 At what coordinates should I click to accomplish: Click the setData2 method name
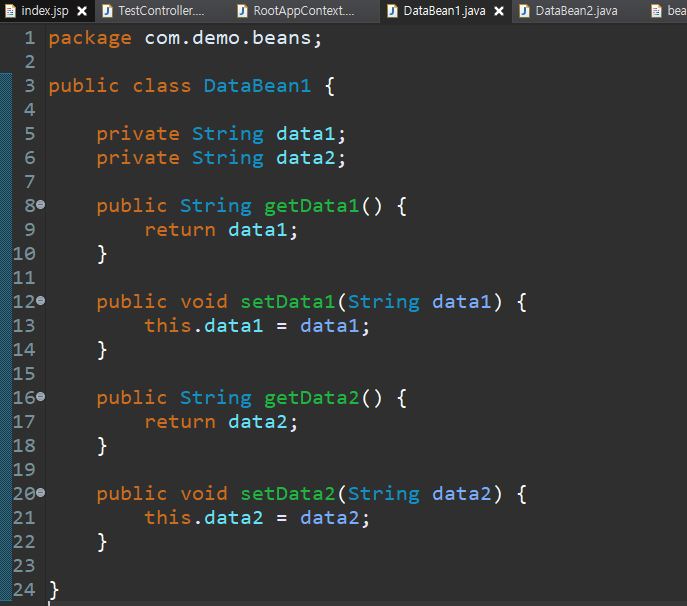(x=288, y=494)
